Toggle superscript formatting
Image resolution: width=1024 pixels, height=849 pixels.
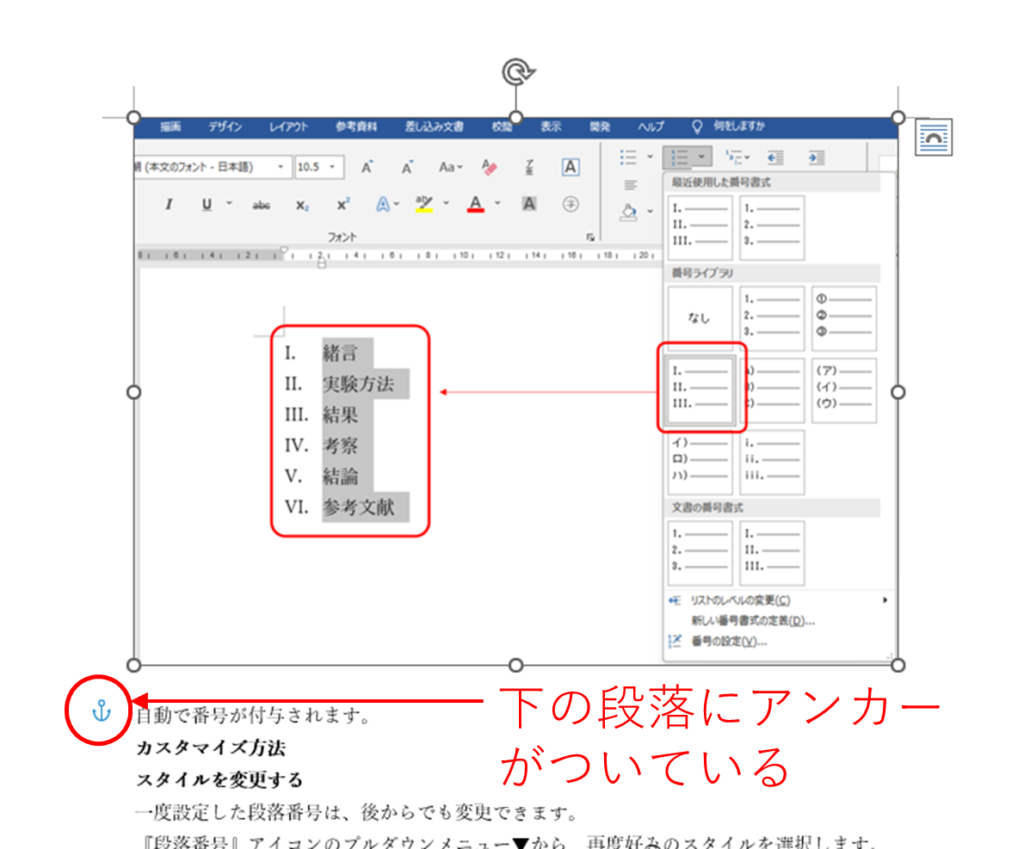click(343, 204)
